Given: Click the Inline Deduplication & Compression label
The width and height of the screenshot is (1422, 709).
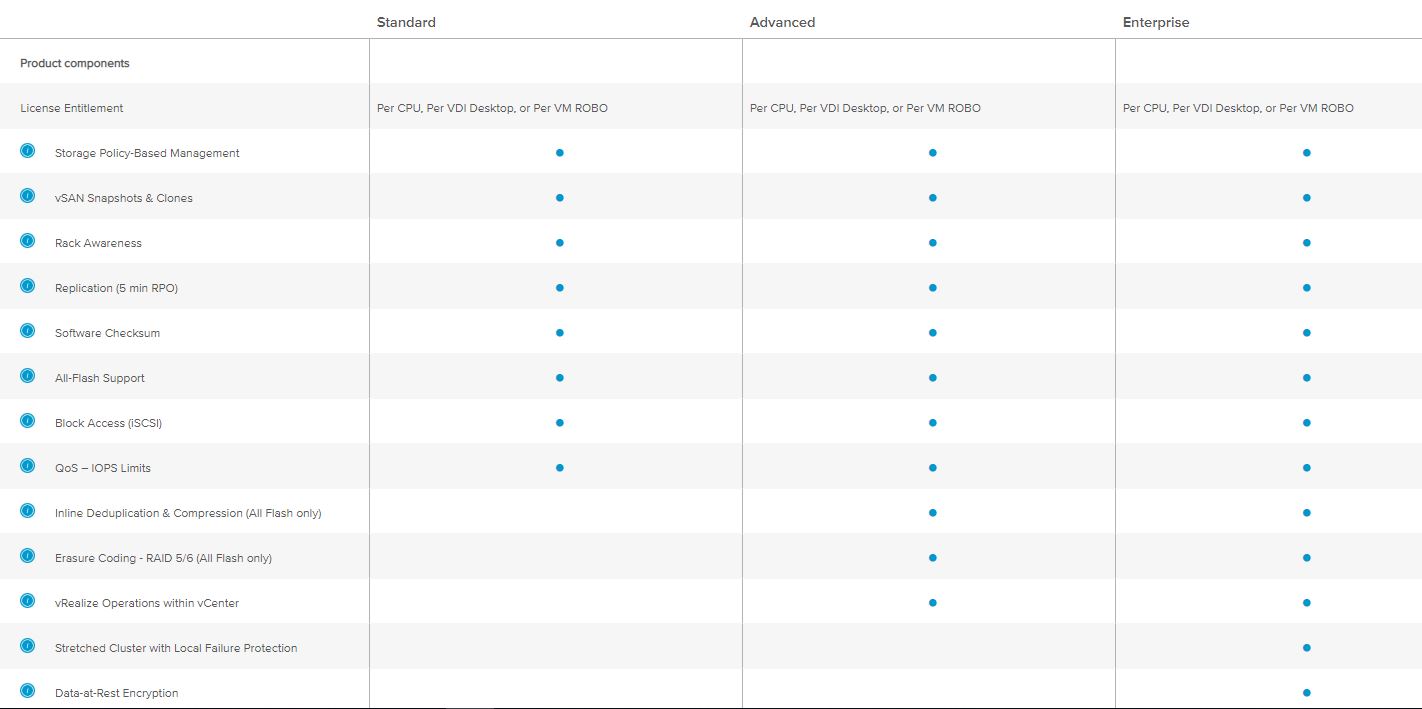Looking at the screenshot, I should point(188,513).
